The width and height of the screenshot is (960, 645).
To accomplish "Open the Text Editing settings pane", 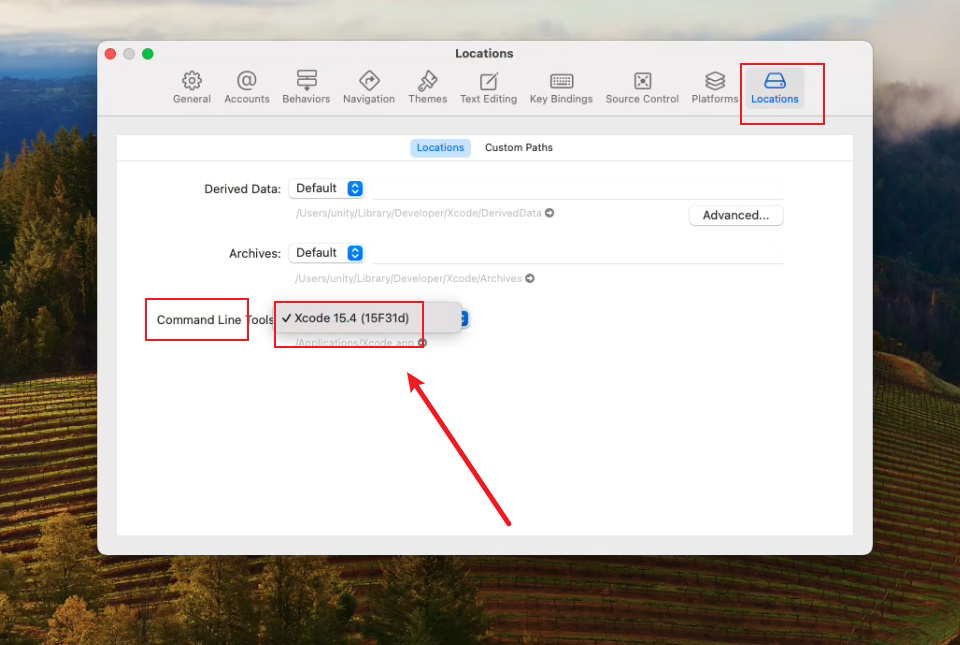I will [489, 88].
